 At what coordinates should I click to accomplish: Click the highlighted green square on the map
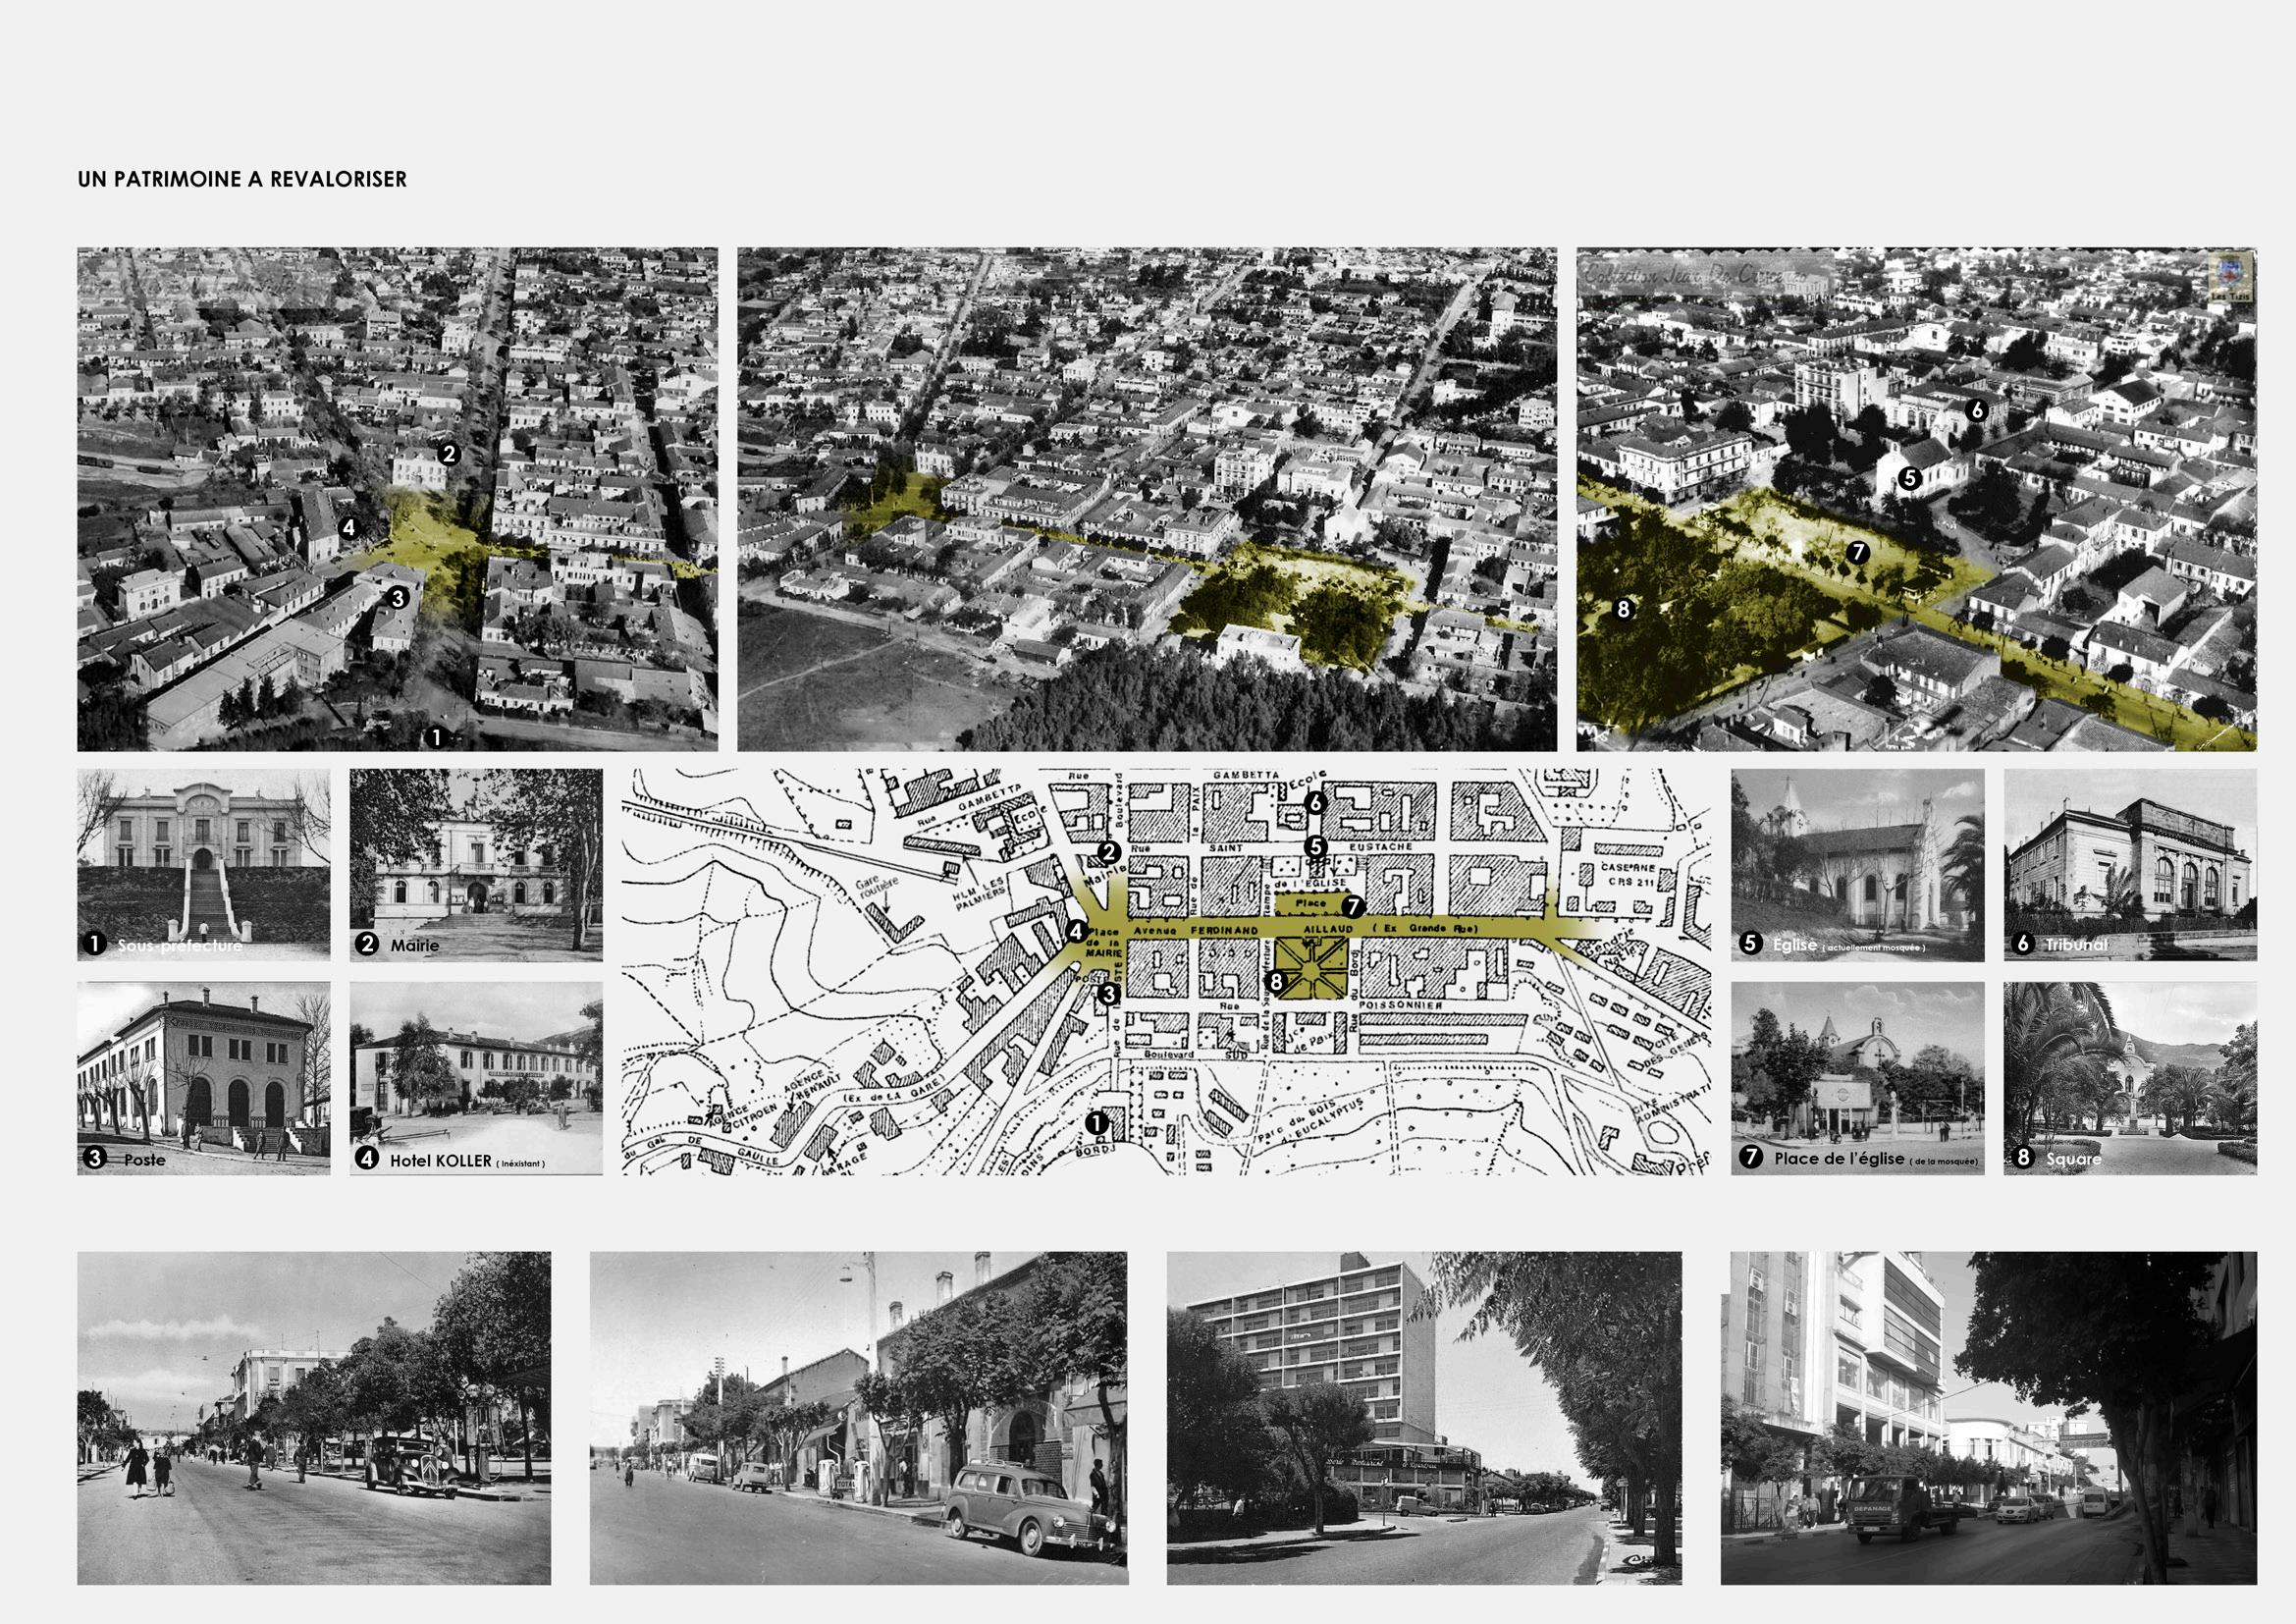click(x=1312, y=970)
